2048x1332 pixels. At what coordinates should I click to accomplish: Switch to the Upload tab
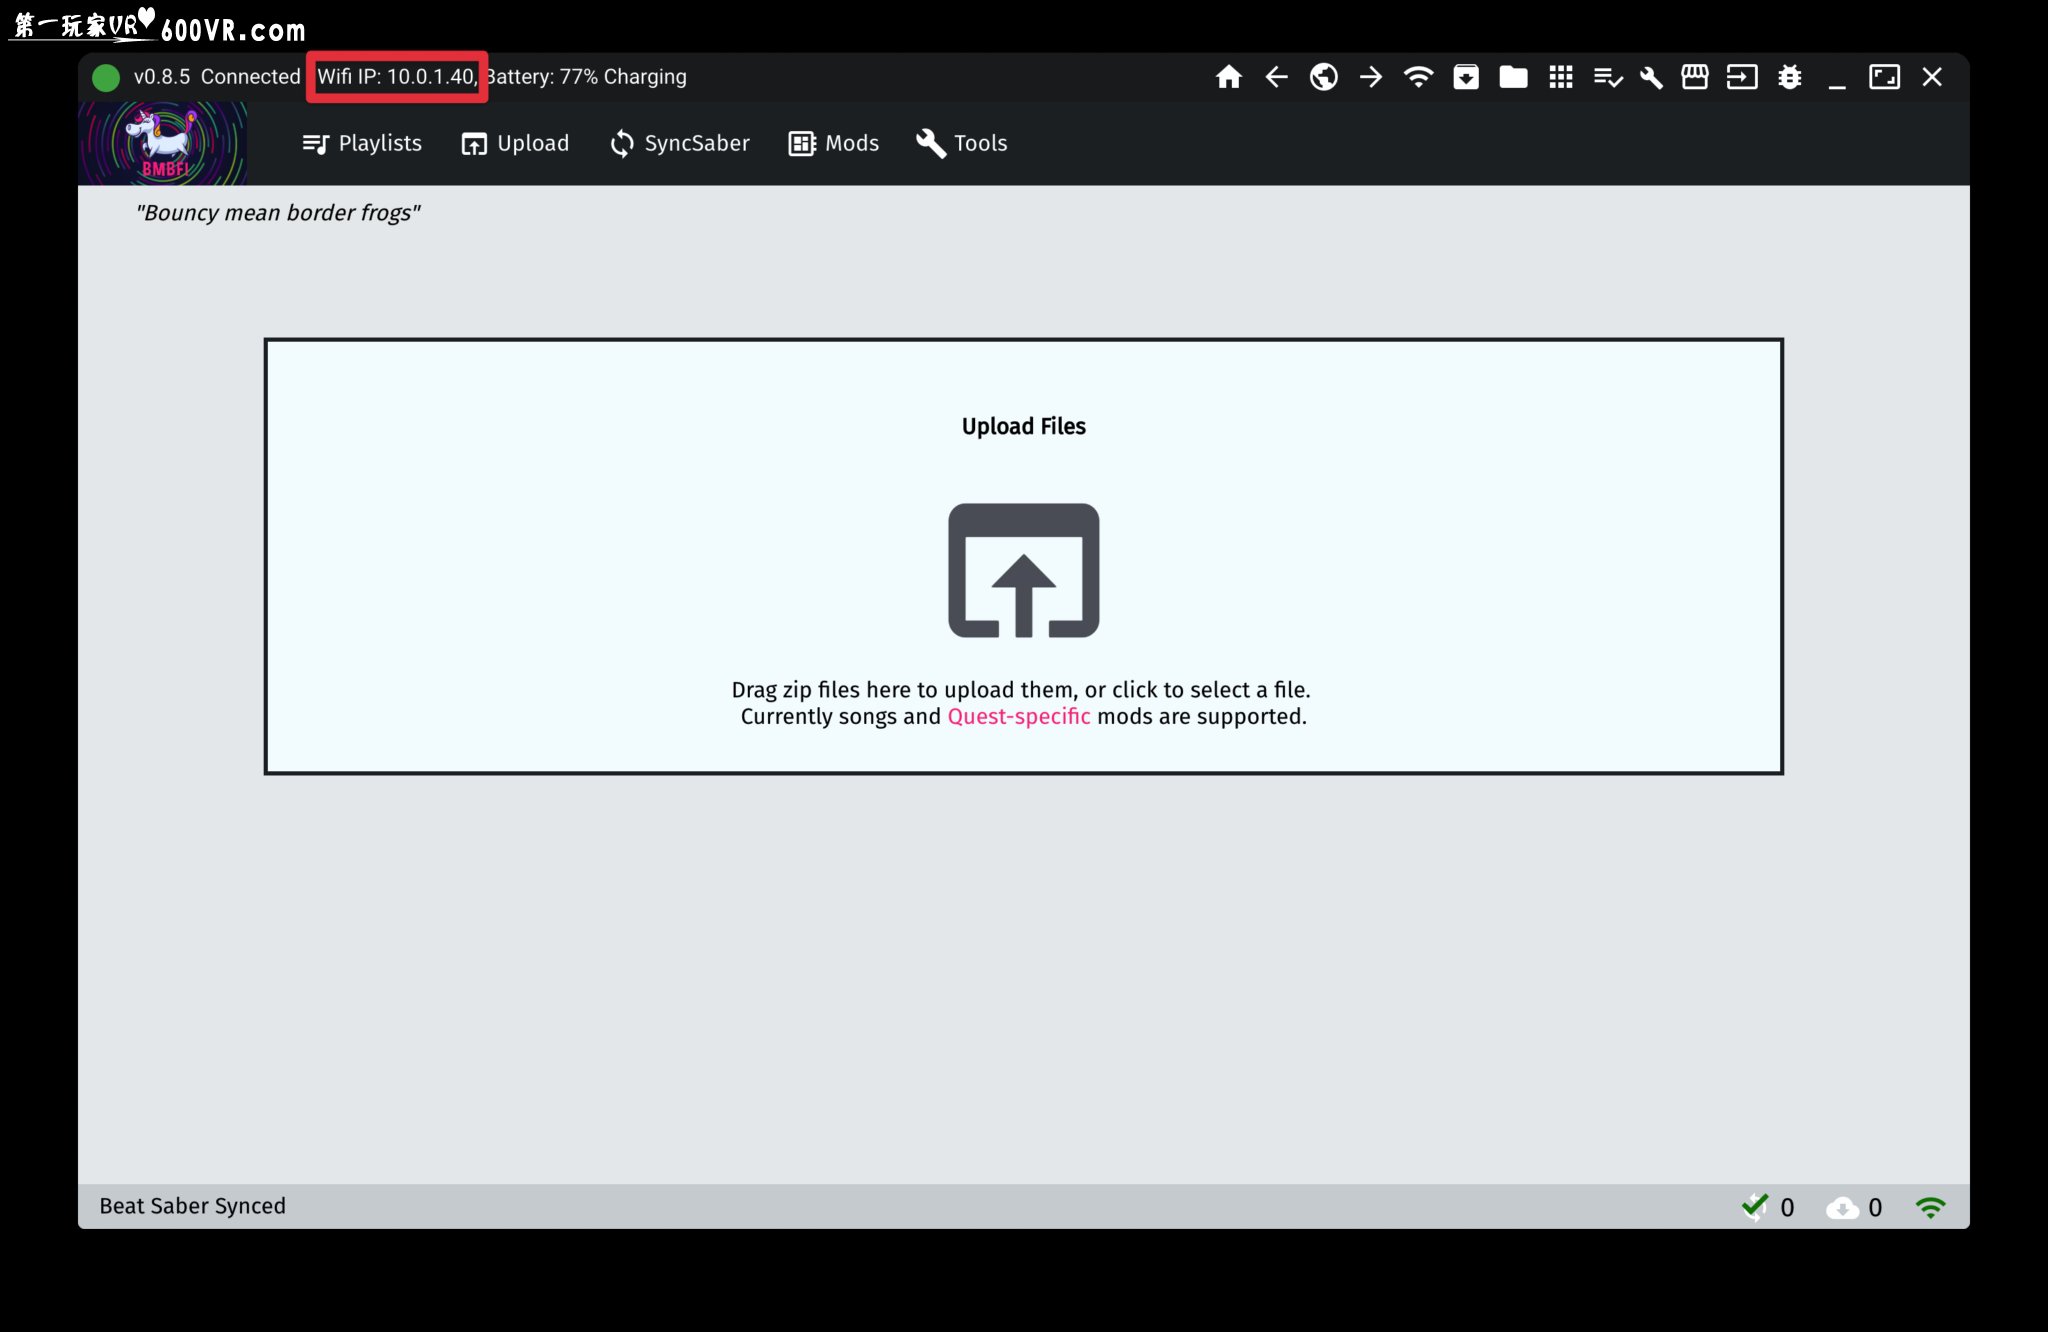coord(515,143)
